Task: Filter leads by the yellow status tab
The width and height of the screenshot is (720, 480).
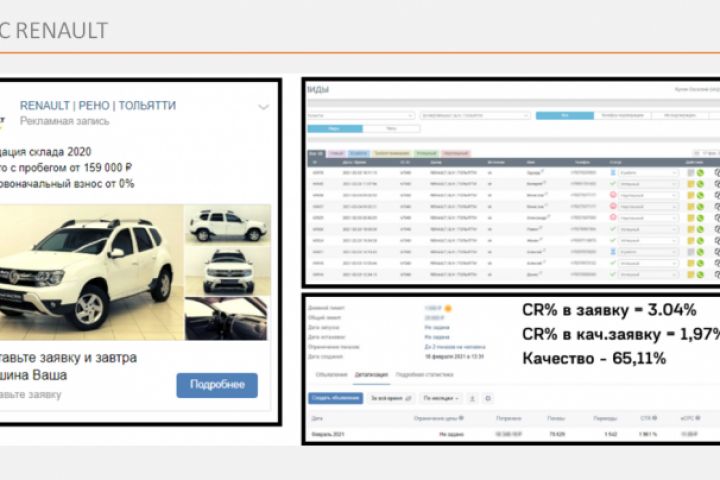Action: click(x=392, y=153)
